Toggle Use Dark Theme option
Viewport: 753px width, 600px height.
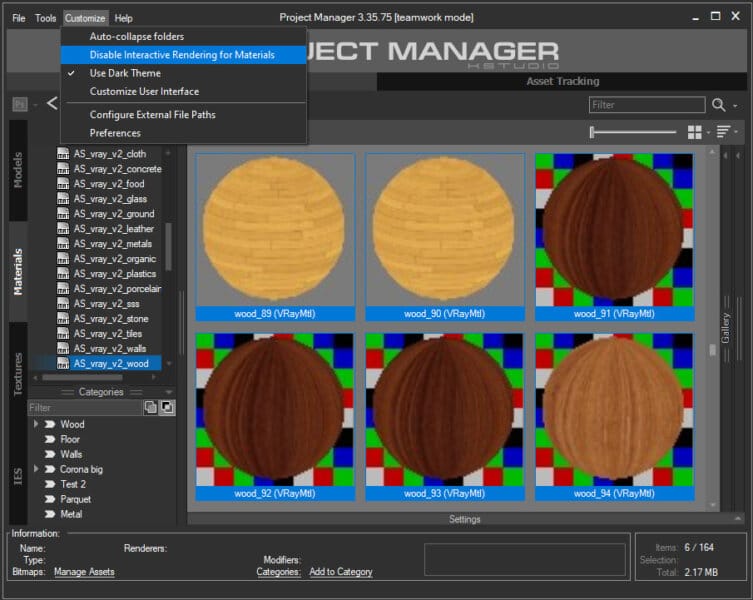(x=183, y=73)
